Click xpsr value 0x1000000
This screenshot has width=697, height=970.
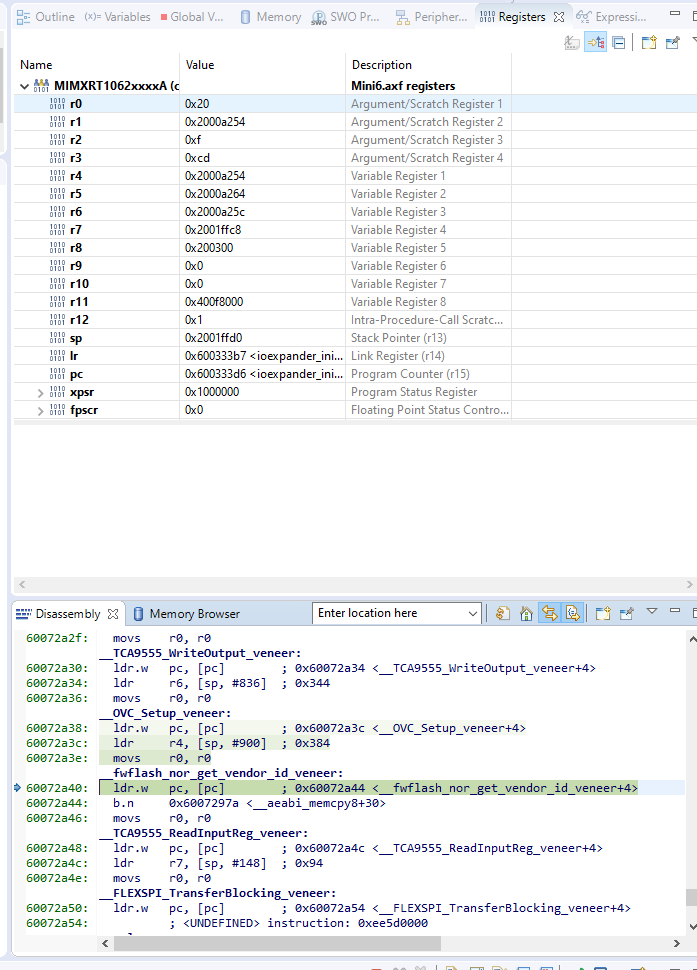click(212, 392)
